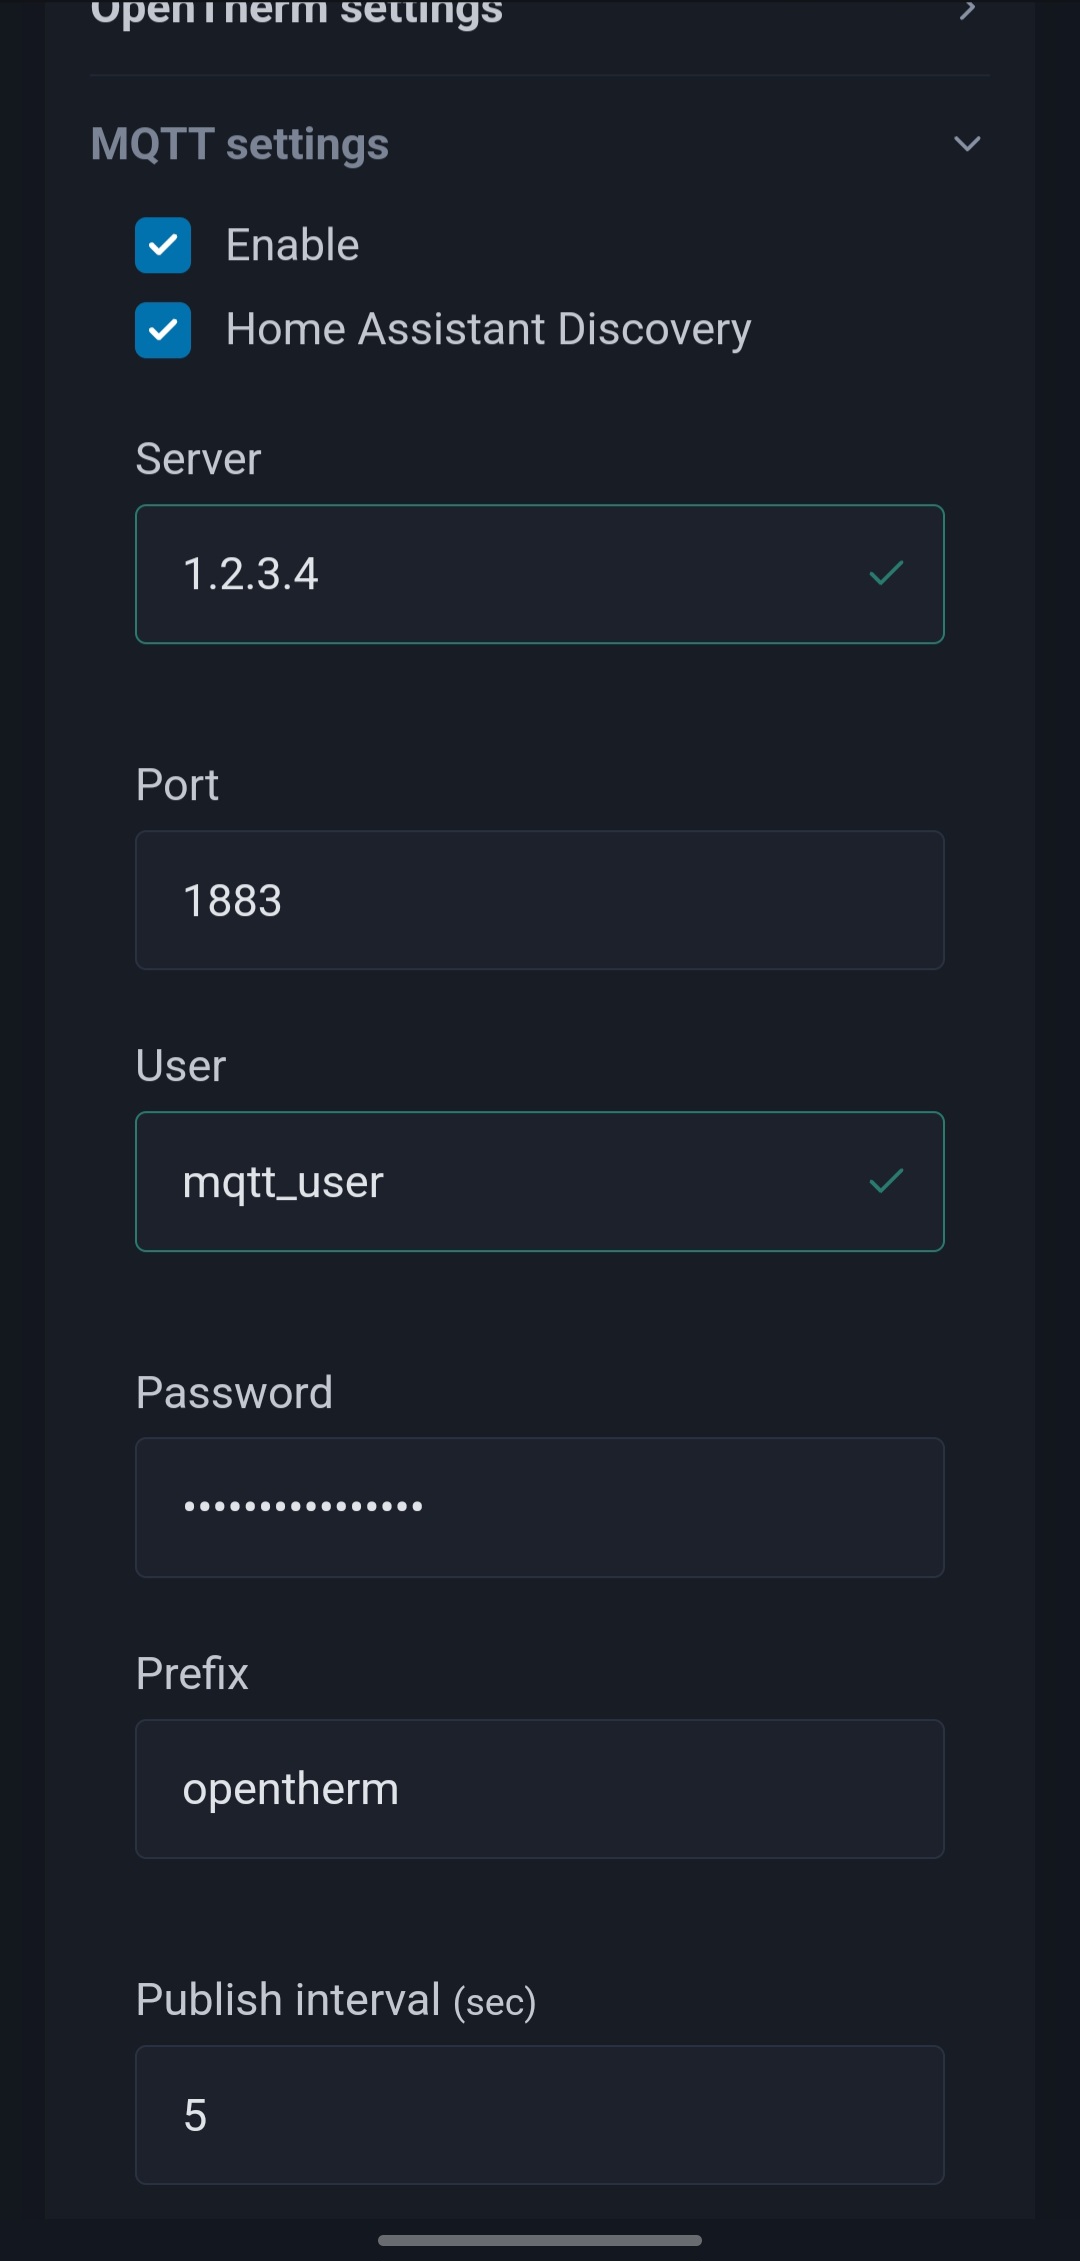The image size is (1080, 2261).
Task: Click the chevron next to MQTT settings
Action: pos(966,144)
